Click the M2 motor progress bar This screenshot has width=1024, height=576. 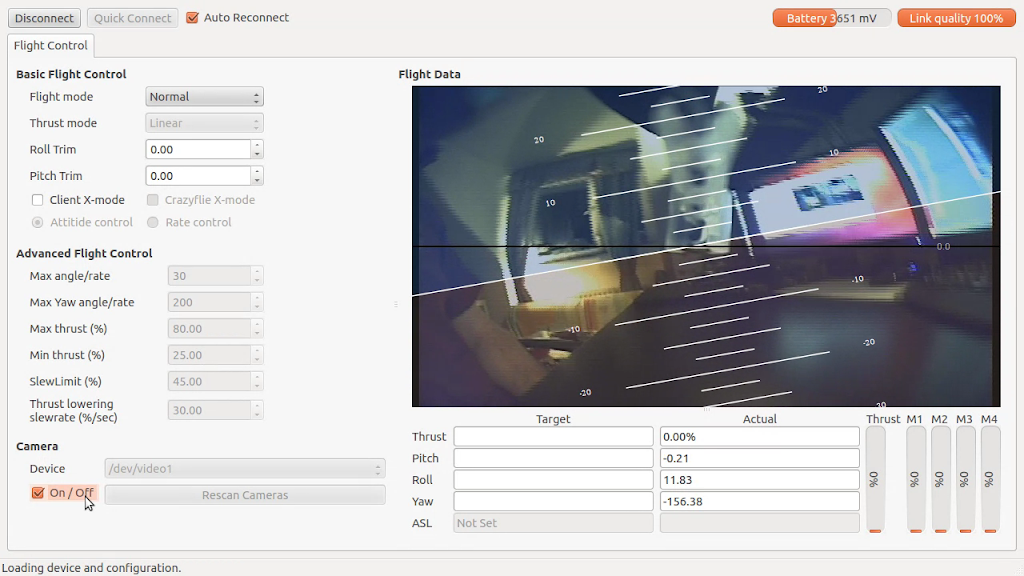click(940, 480)
